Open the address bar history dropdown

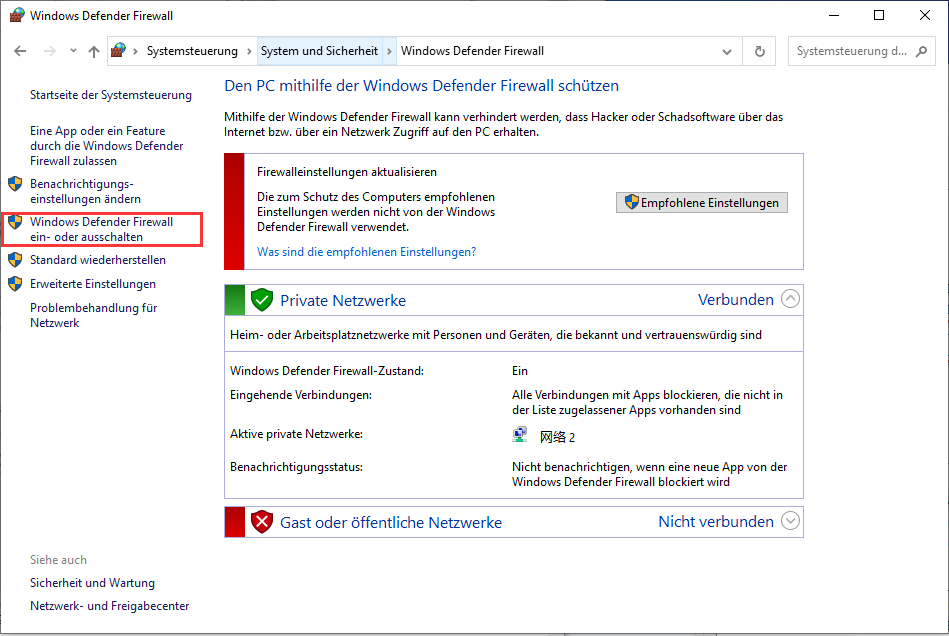point(727,51)
